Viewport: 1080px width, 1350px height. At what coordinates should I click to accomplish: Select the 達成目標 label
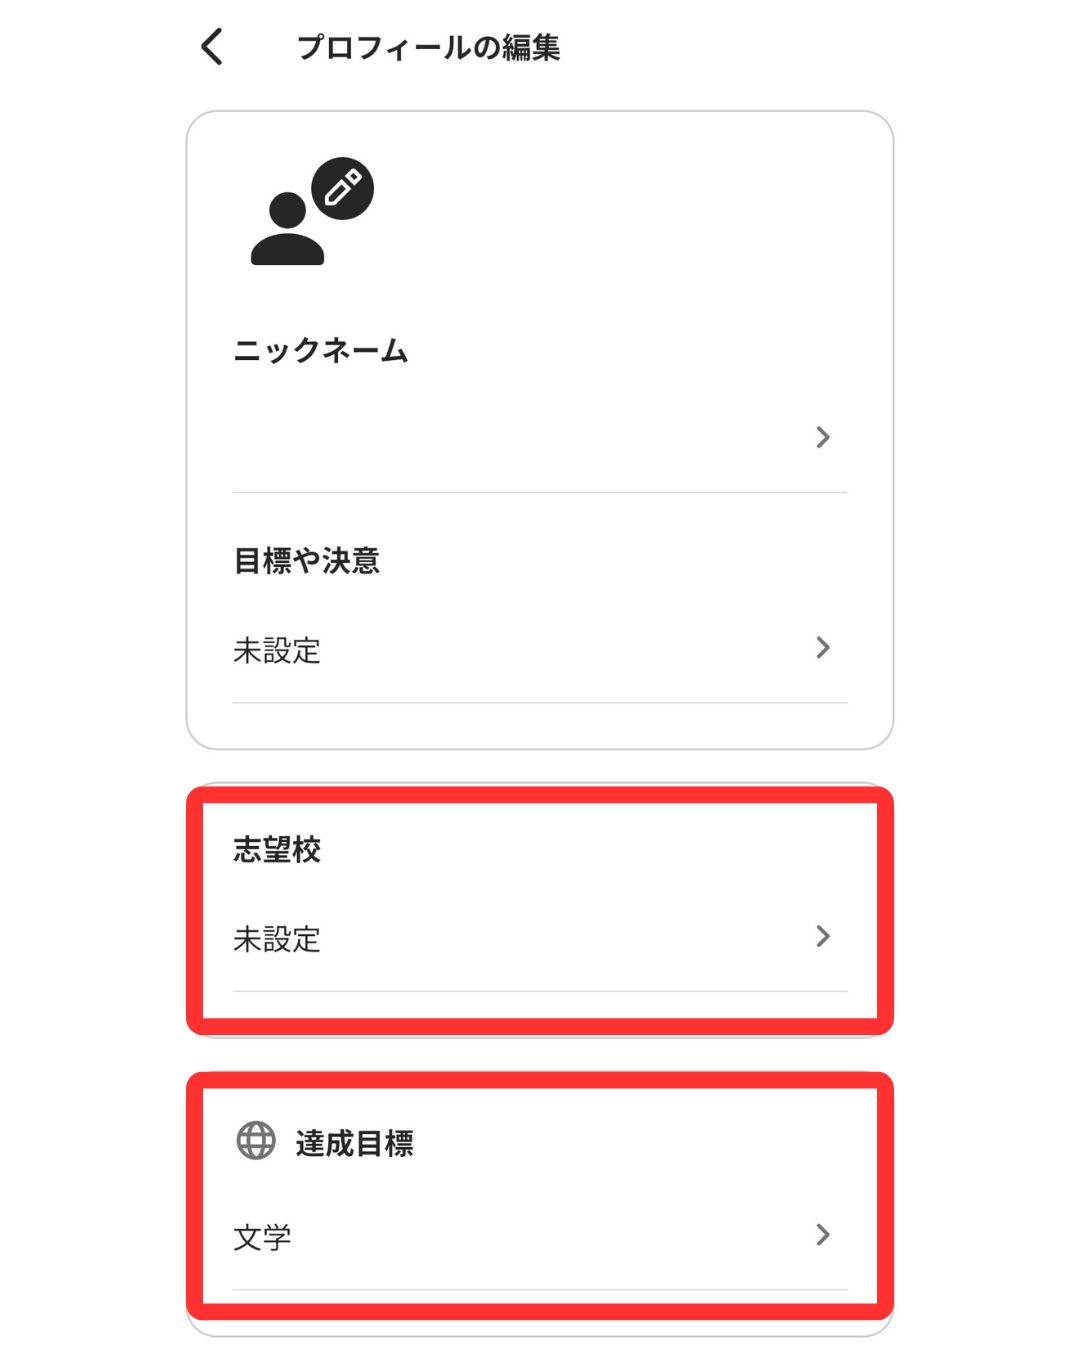pyautogui.click(x=354, y=1143)
